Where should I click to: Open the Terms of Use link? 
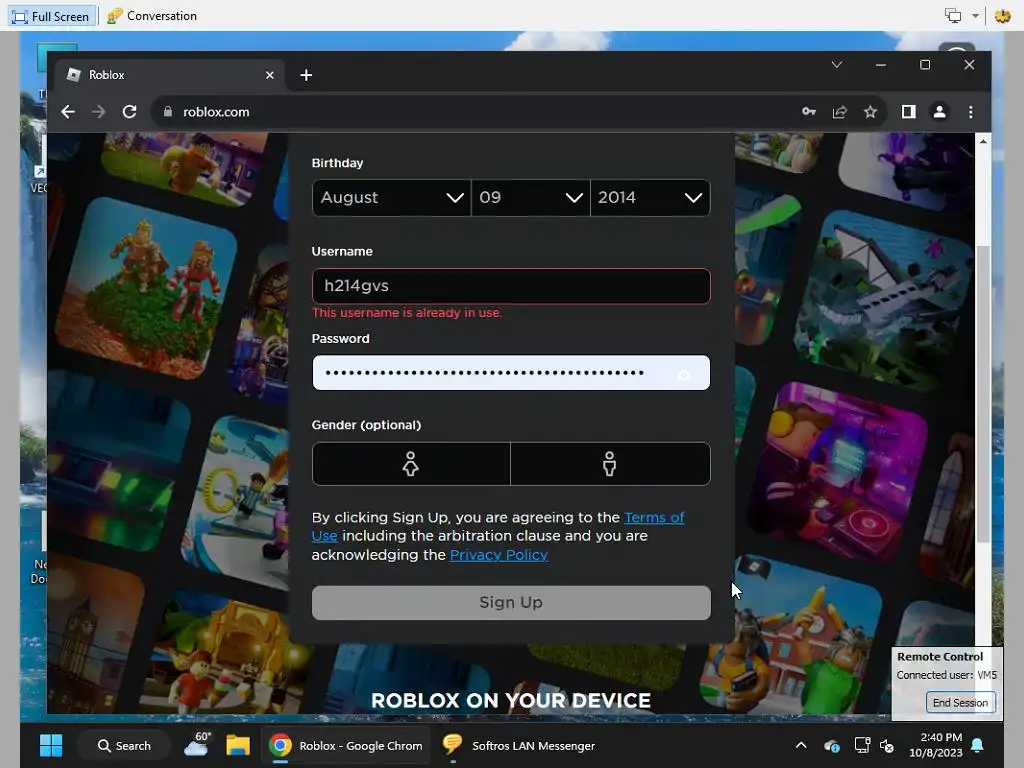(x=654, y=517)
